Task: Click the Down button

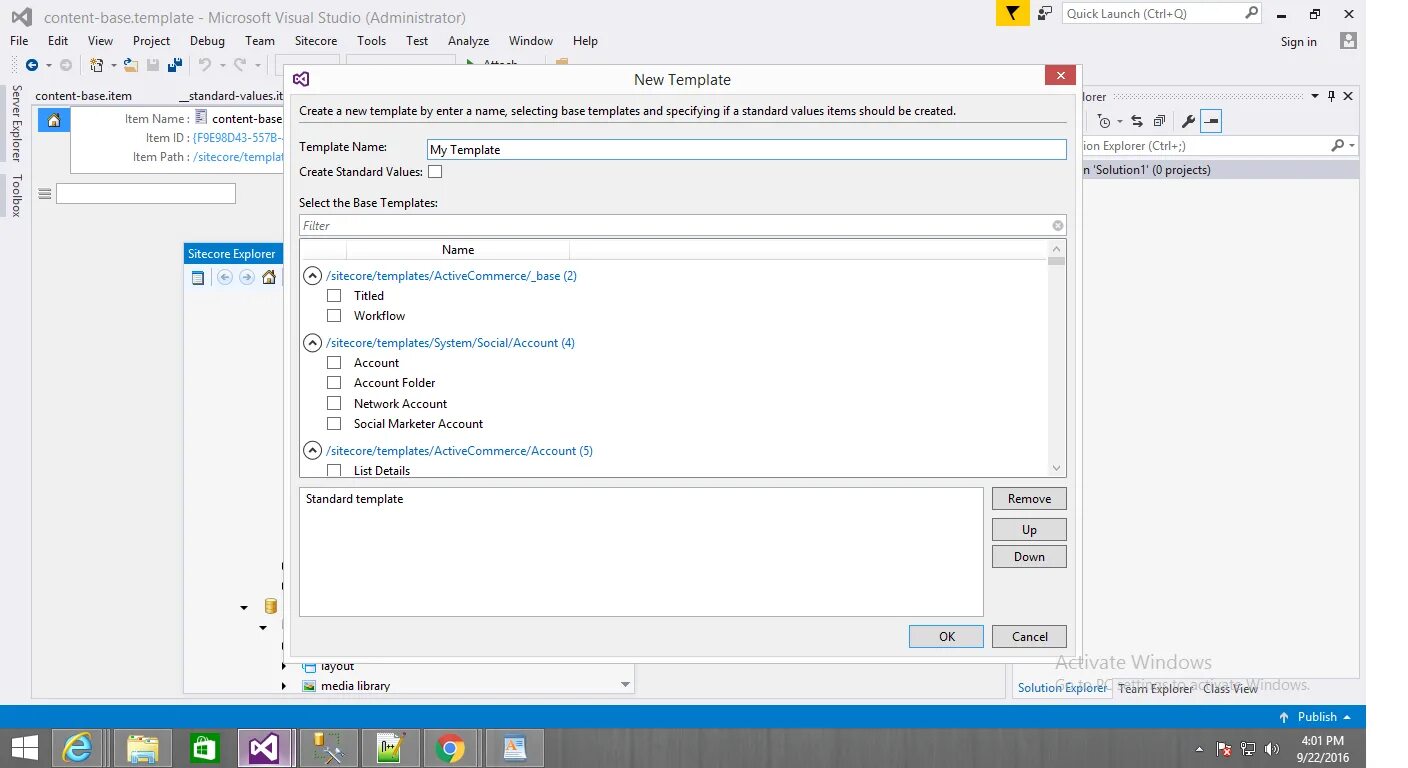Action: [x=1029, y=557]
